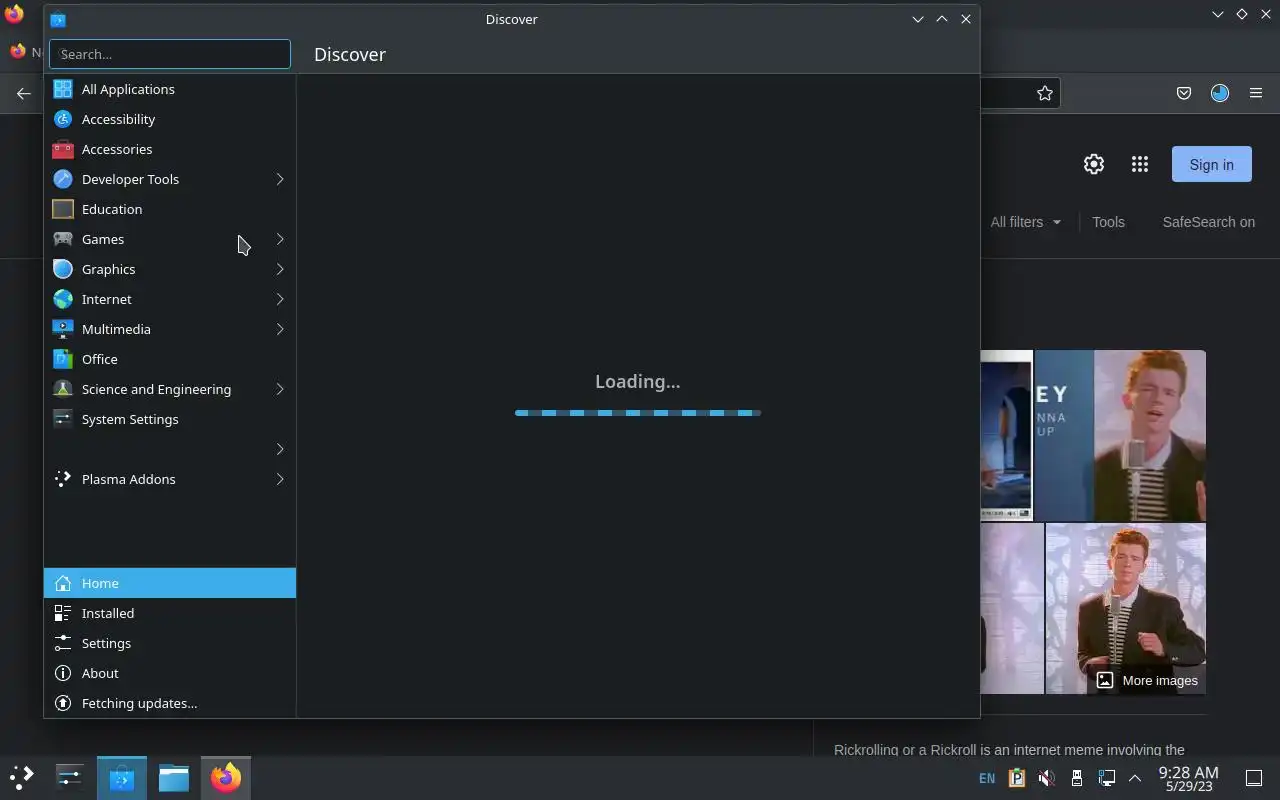
Task: Open All filters dropdown in Firefox
Action: [1026, 222]
